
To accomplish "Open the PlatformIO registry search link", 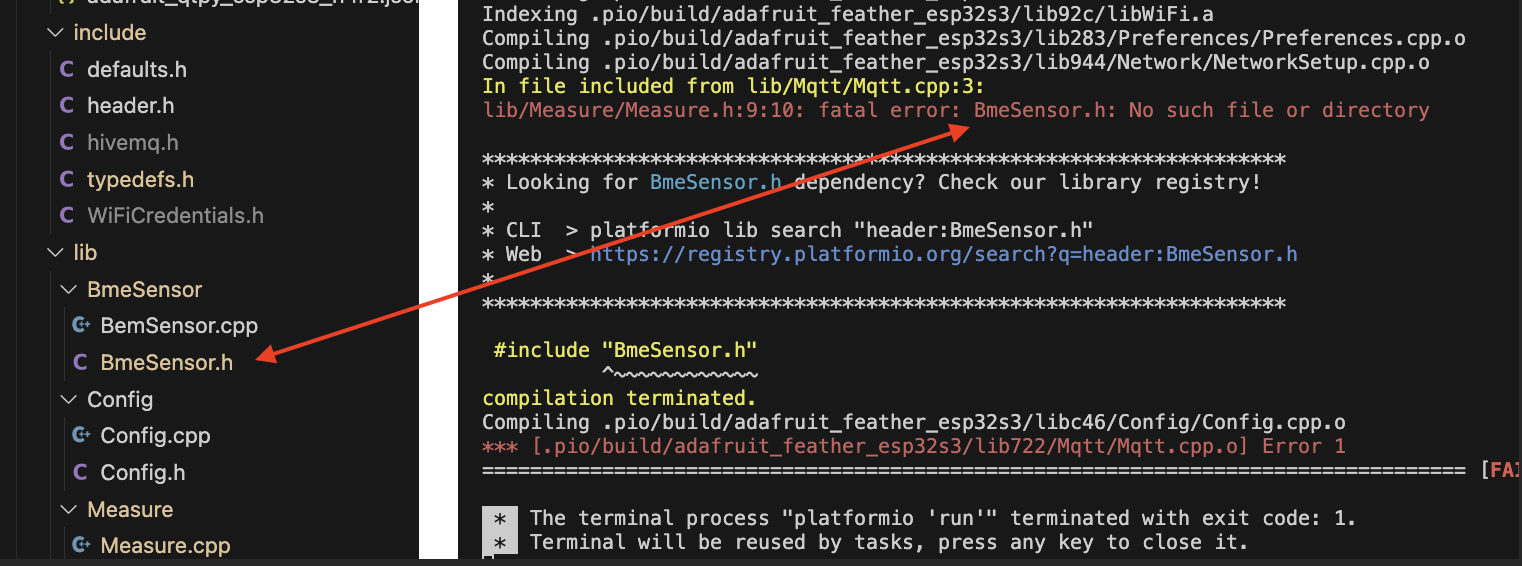I will pos(944,254).
